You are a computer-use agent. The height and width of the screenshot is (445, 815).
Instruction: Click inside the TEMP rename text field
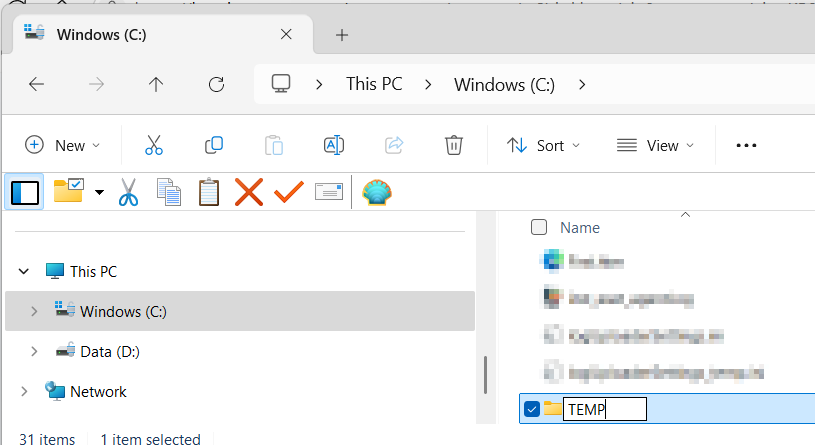[x=605, y=409]
